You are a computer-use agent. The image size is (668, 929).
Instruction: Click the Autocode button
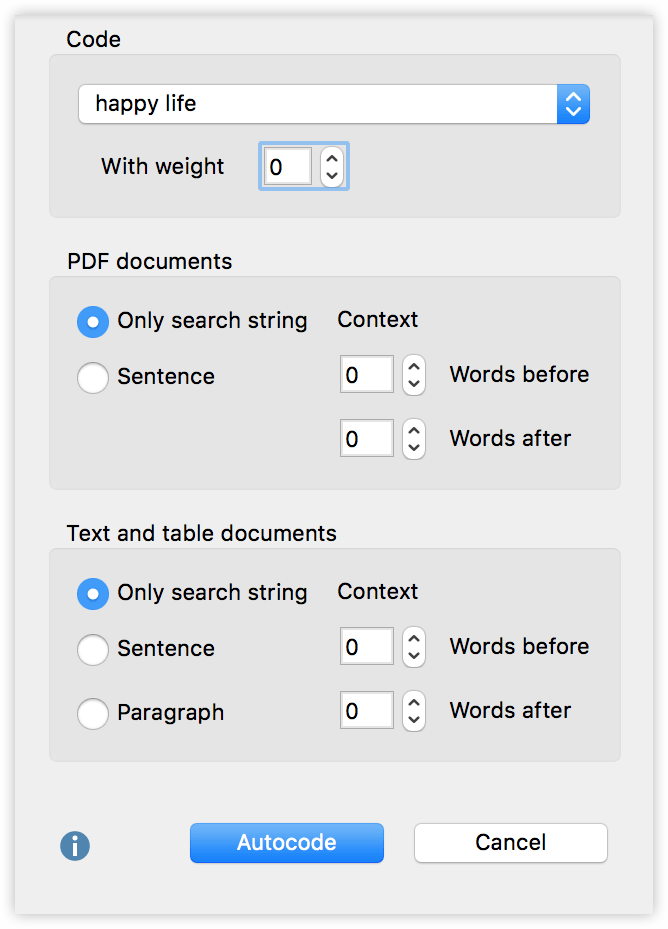coord(287,842)
